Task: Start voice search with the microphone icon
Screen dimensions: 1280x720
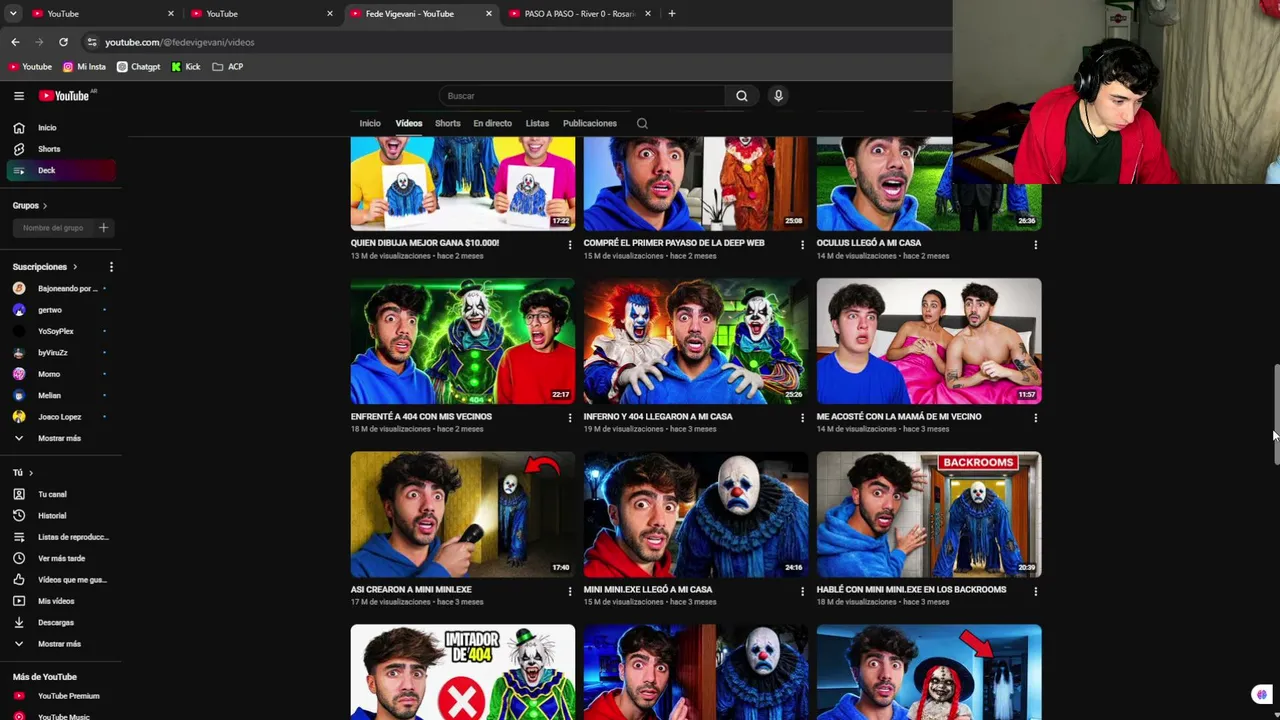Action: [x=778, y=96]
